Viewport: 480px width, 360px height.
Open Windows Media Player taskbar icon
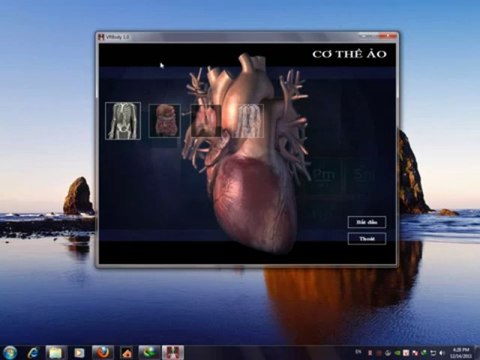pos(79,353)
